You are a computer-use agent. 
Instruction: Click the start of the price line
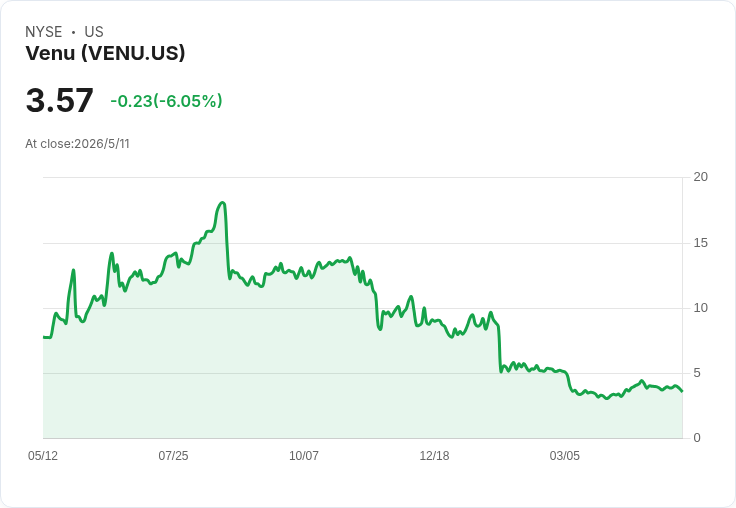[44, 337]
